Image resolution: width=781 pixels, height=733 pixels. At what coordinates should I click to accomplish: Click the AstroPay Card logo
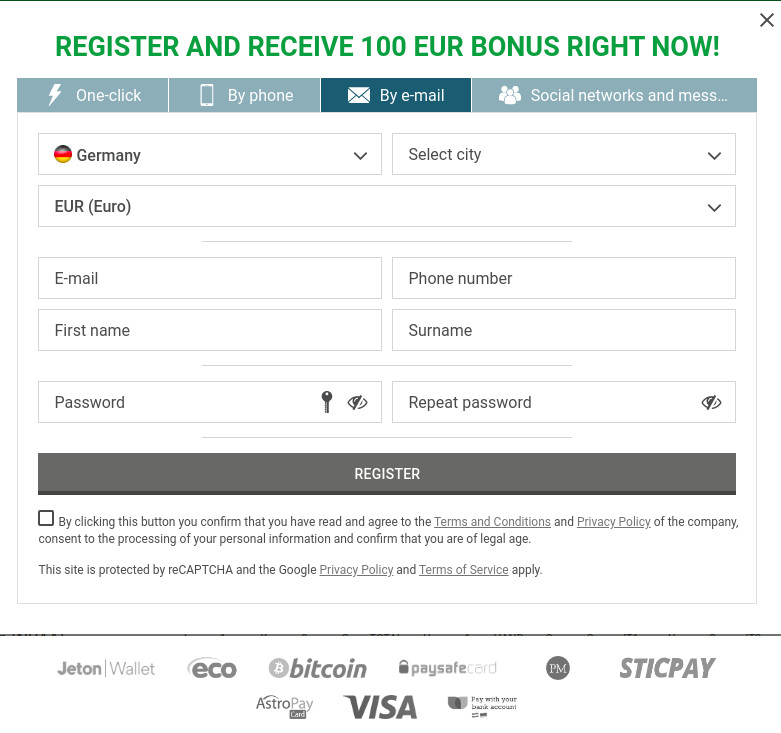pos(284,707)
